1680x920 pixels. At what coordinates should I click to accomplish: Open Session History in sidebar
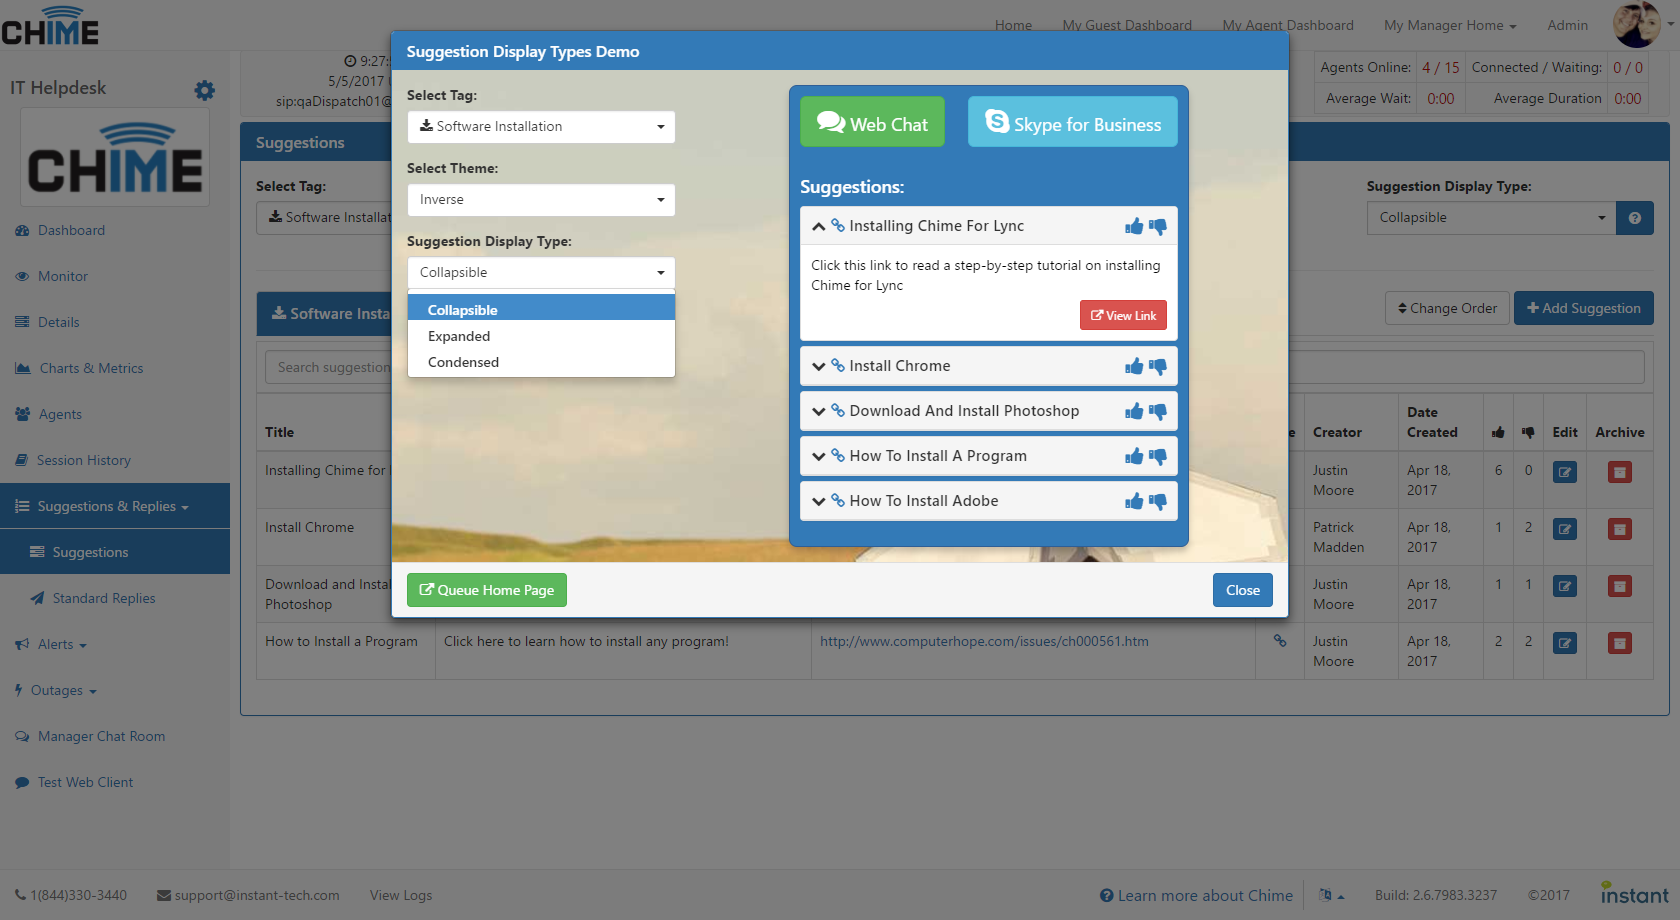click(x=115, y=460)
